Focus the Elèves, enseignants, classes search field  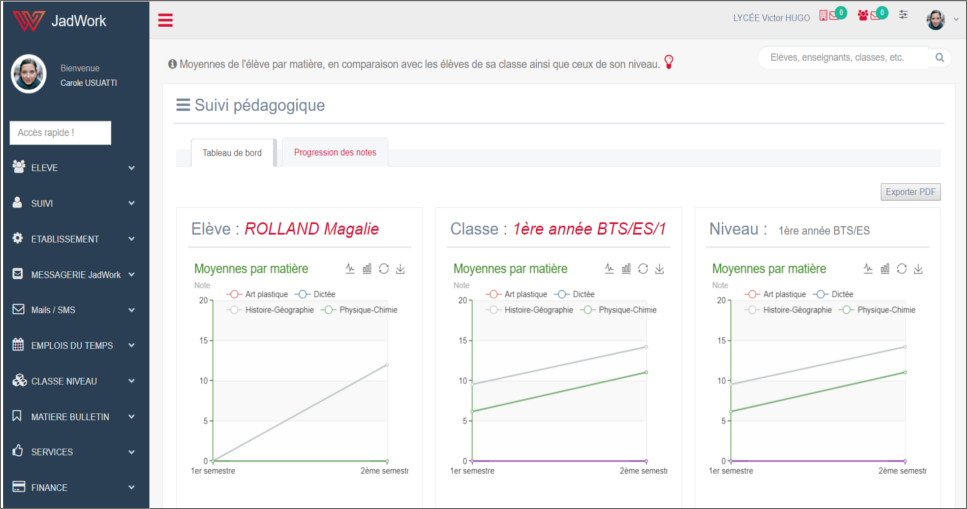pos(843,57)
